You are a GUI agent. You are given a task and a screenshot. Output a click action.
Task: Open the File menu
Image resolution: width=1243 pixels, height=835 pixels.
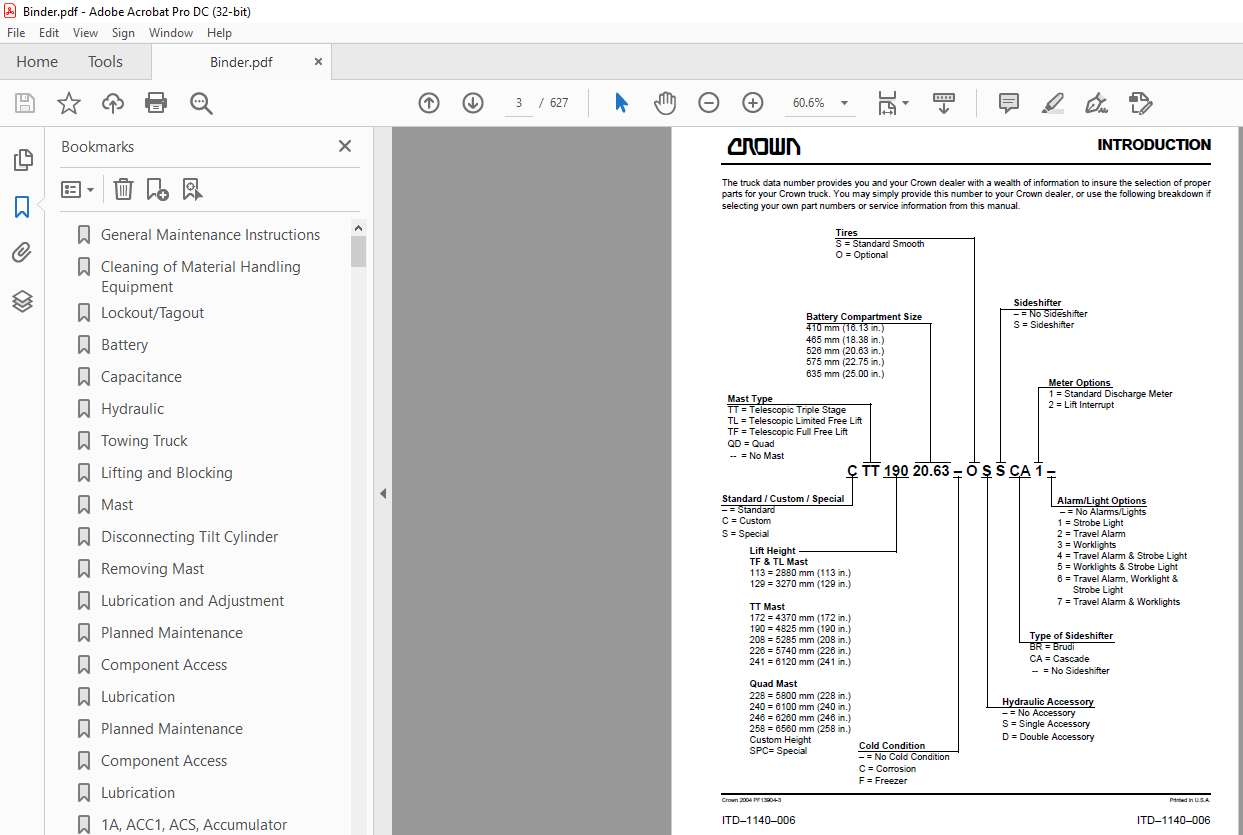(x=16, y=33)
